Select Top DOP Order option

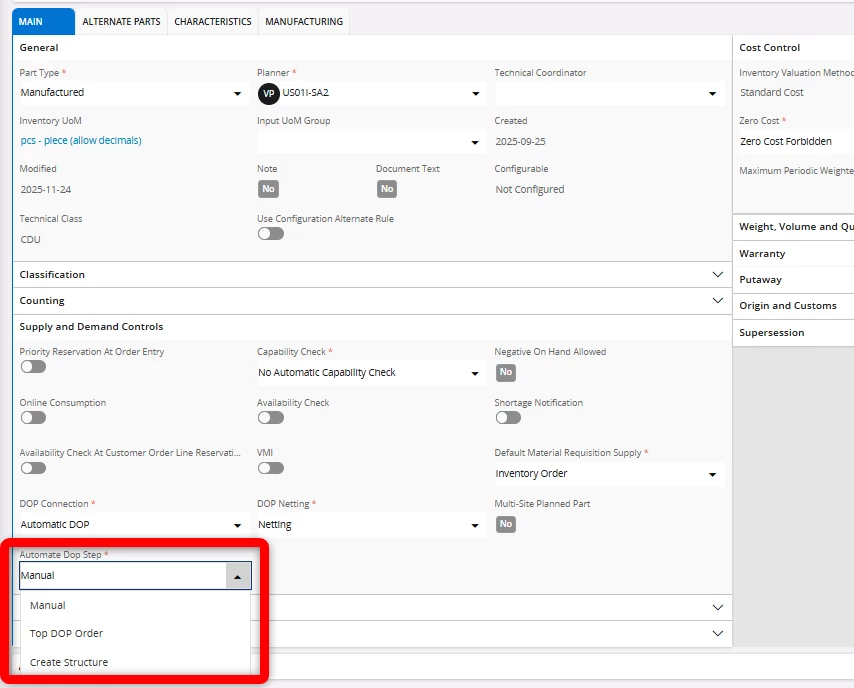point(67,633)
